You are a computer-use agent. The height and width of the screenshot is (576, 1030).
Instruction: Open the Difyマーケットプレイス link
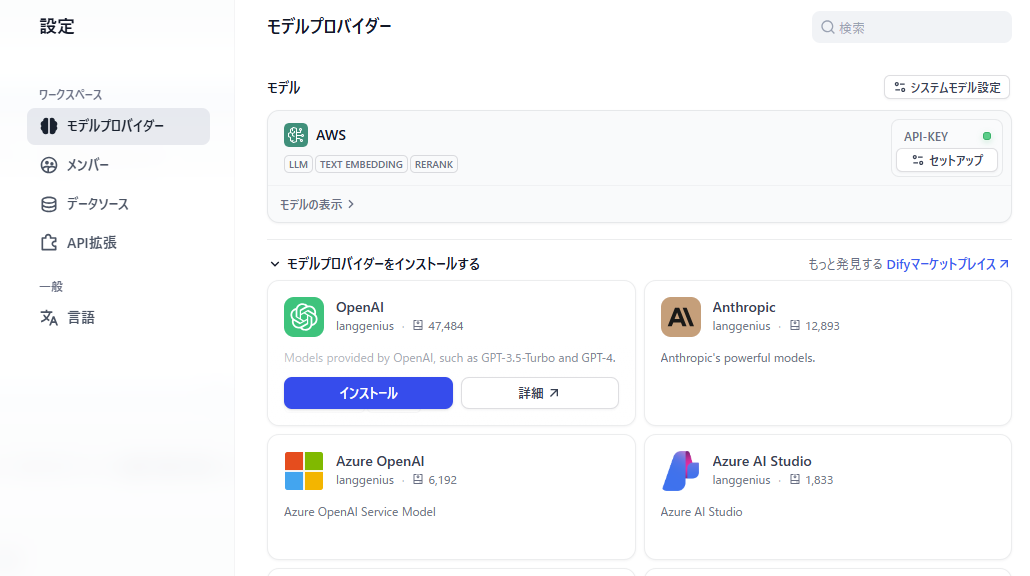(x=947, y=264)
